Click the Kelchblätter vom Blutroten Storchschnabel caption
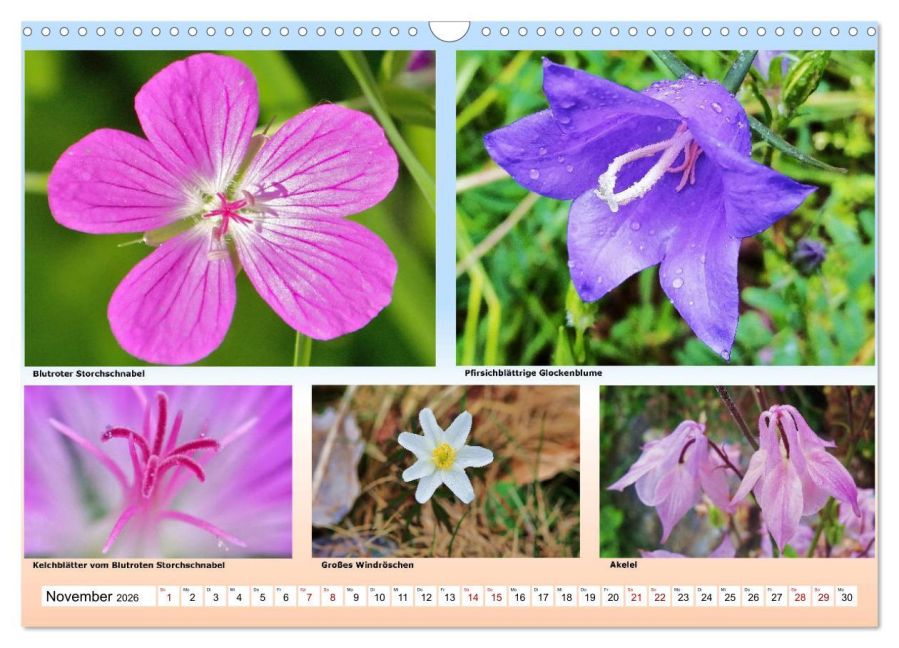The image size is (899, 648). (x=128, y=565)
